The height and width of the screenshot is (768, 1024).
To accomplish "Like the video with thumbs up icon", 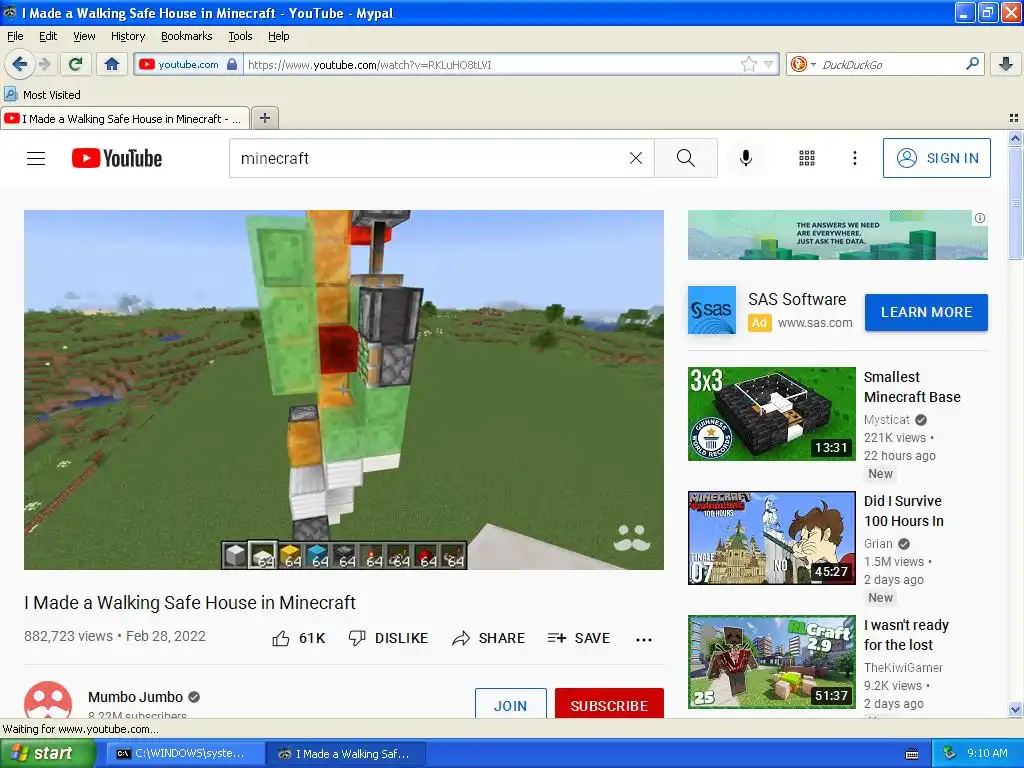I will click(281, 638).
